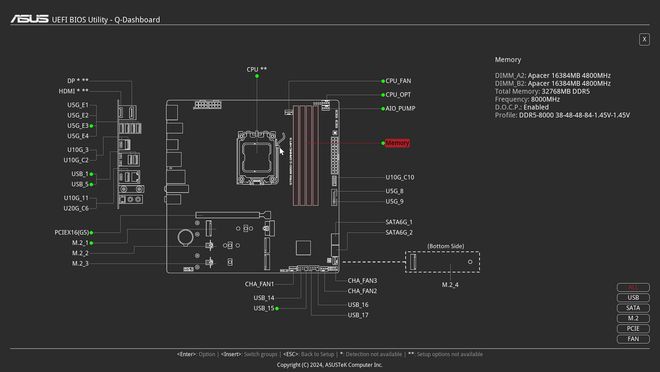Close Q-Dashboard with the X button
The image size is (660, 372).
point(644,39)
